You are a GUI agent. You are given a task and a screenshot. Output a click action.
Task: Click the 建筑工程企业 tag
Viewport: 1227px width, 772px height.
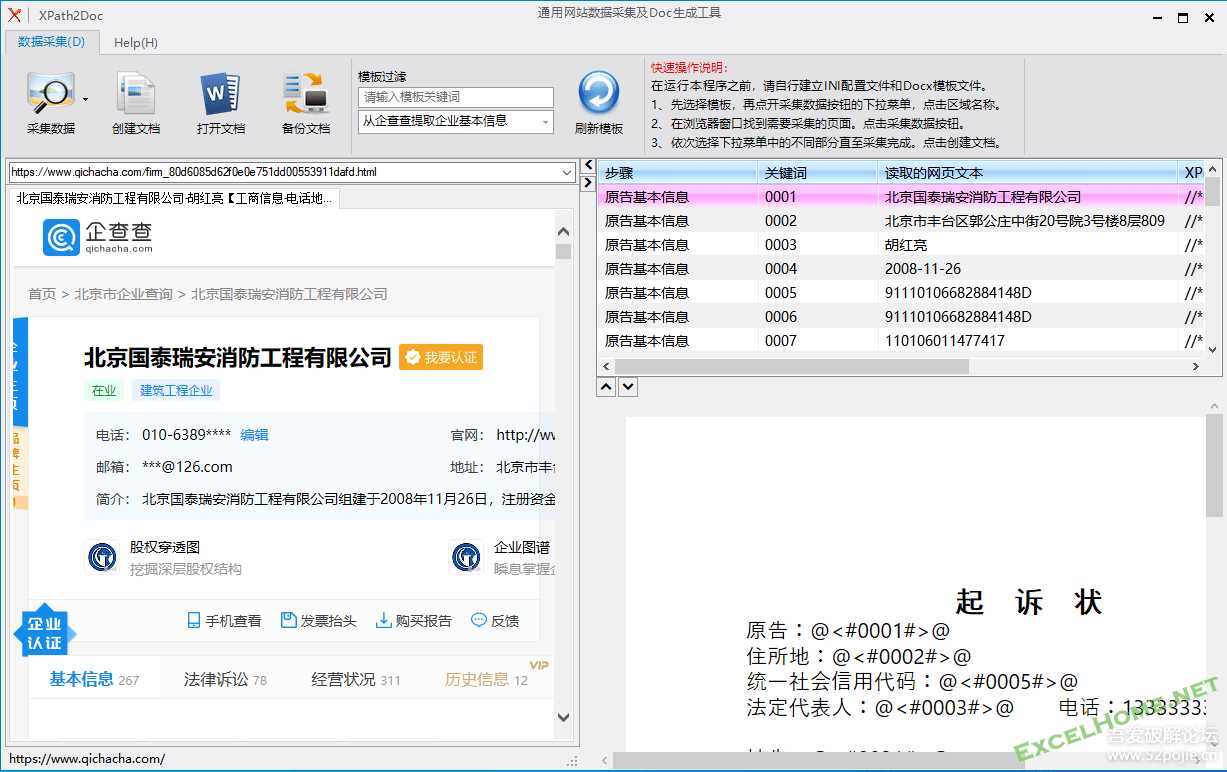tap(176, 391)
